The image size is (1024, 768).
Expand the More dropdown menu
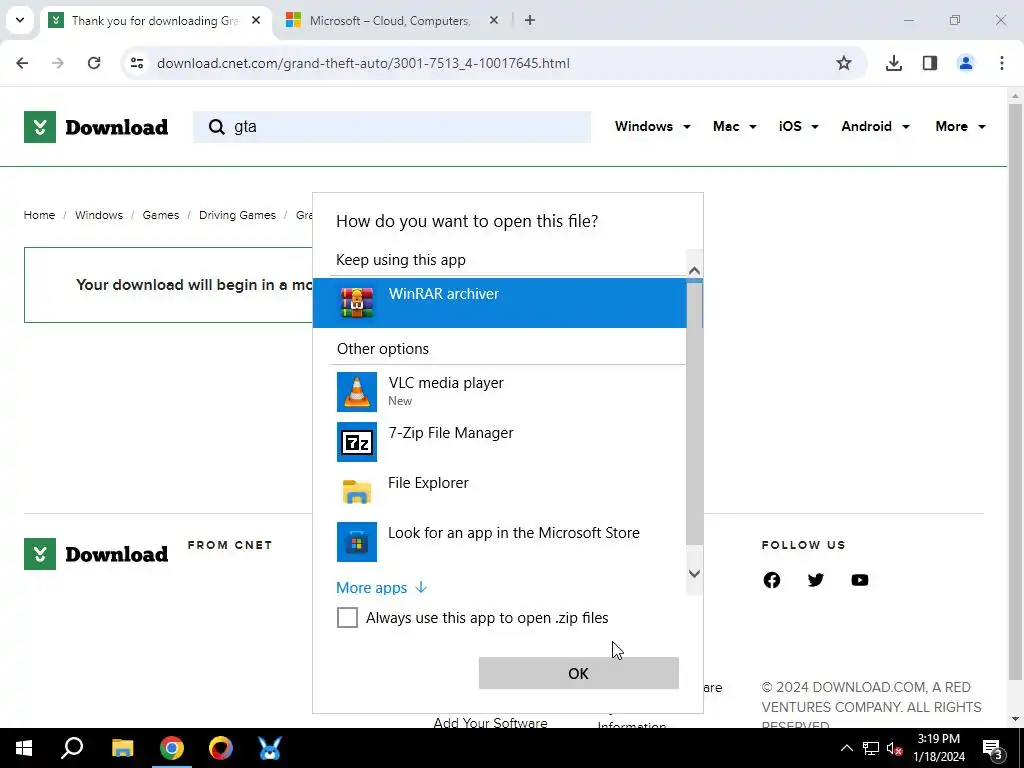coord(960,127)
